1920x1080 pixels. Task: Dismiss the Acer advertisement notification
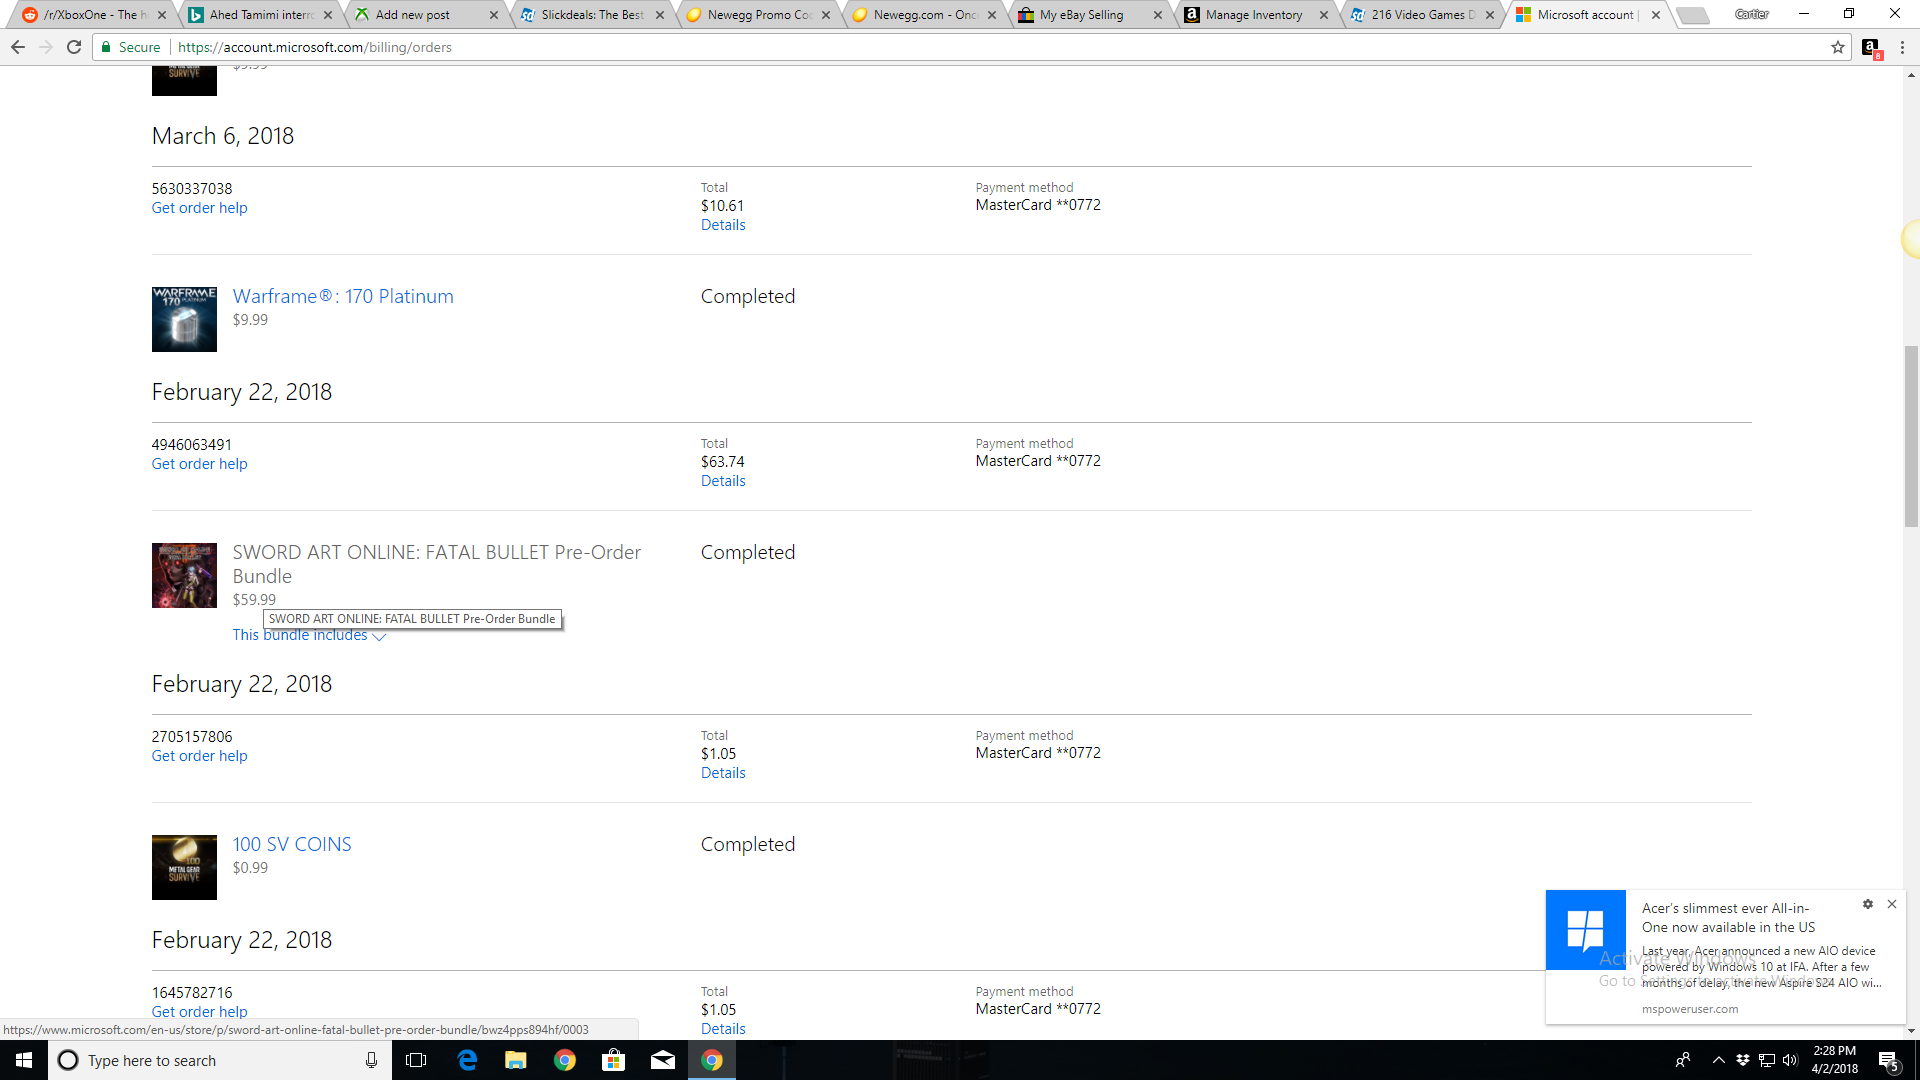coord(1892,903)
